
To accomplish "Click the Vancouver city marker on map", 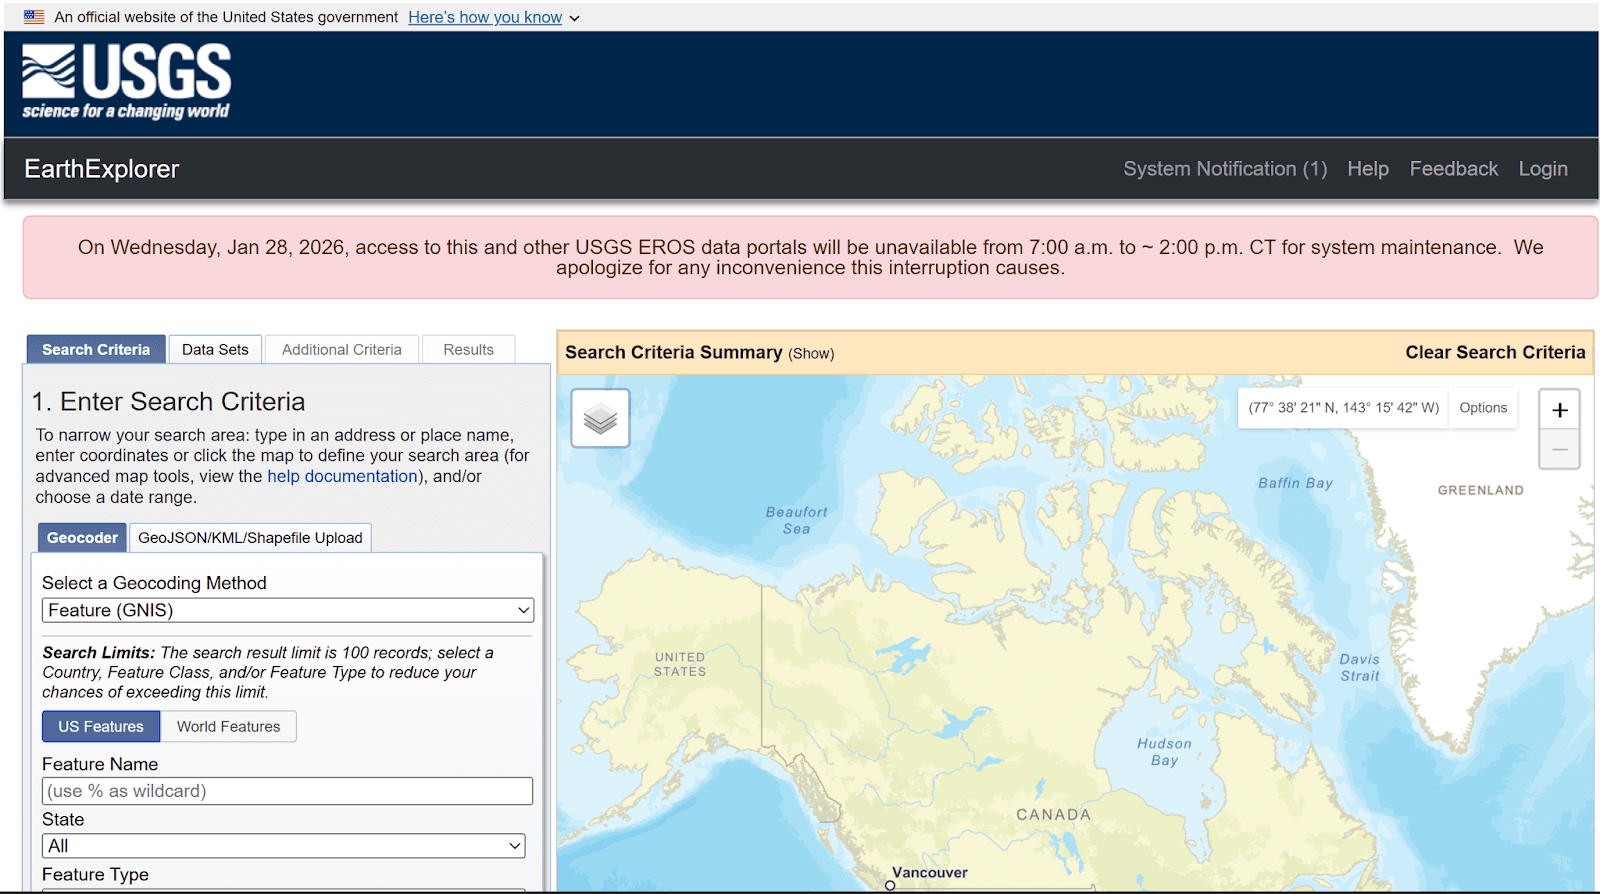I will coord(890,885).
